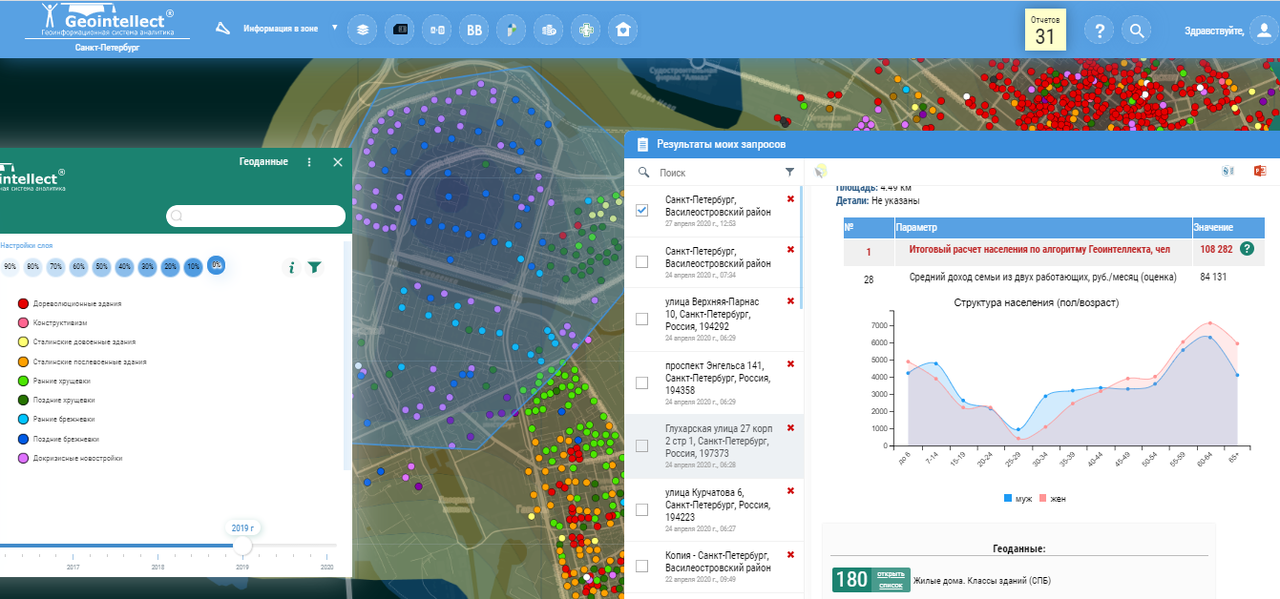Export results to PowerPoint icon

pyautogui.click(x=1259, y=172)
